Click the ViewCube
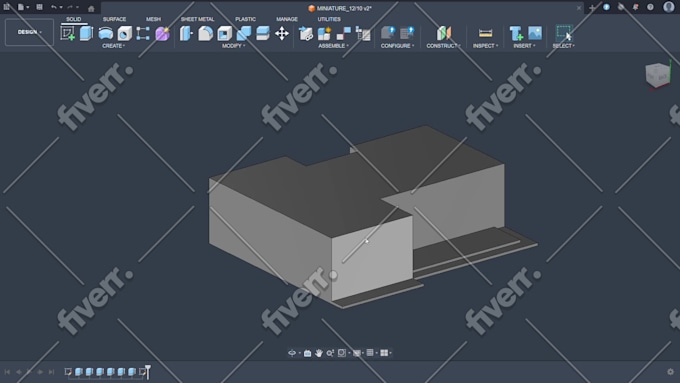This screenshot has width=680, height=383. (657, 75)
